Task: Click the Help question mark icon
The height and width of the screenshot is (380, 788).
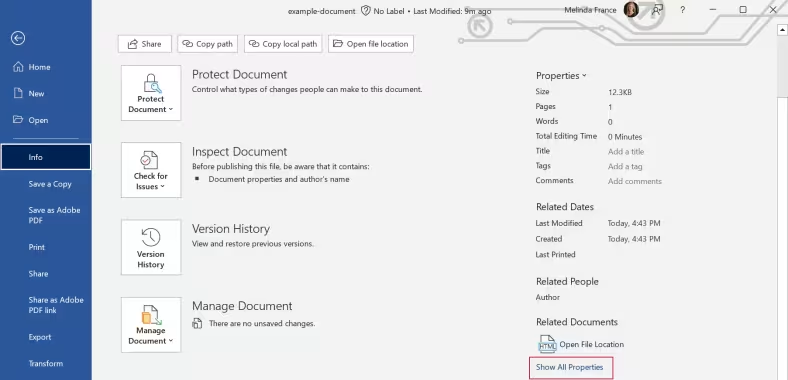Action: [x=682, y=10]
